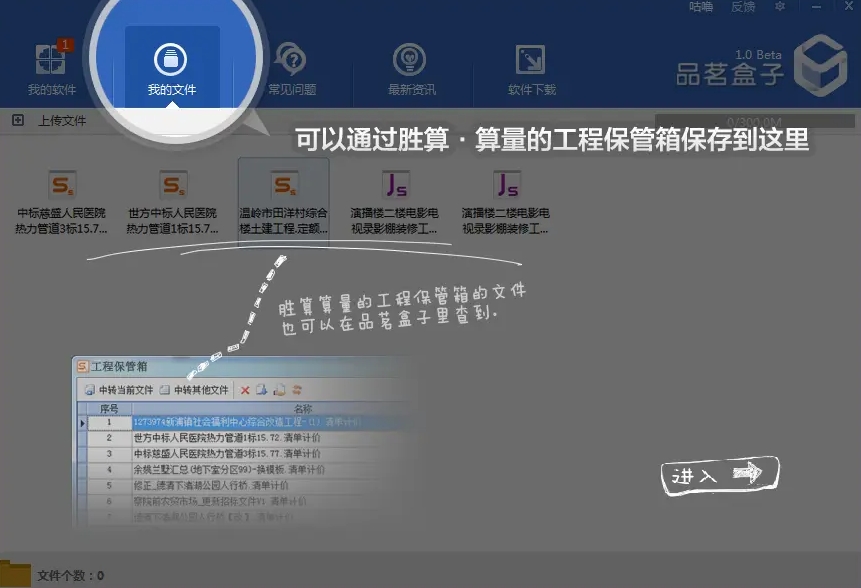Viewport: 861px width, 588px height.
Task: Select first 演播楼二楼电影电视录影棚装修 Js file
Action: (395, 186)
